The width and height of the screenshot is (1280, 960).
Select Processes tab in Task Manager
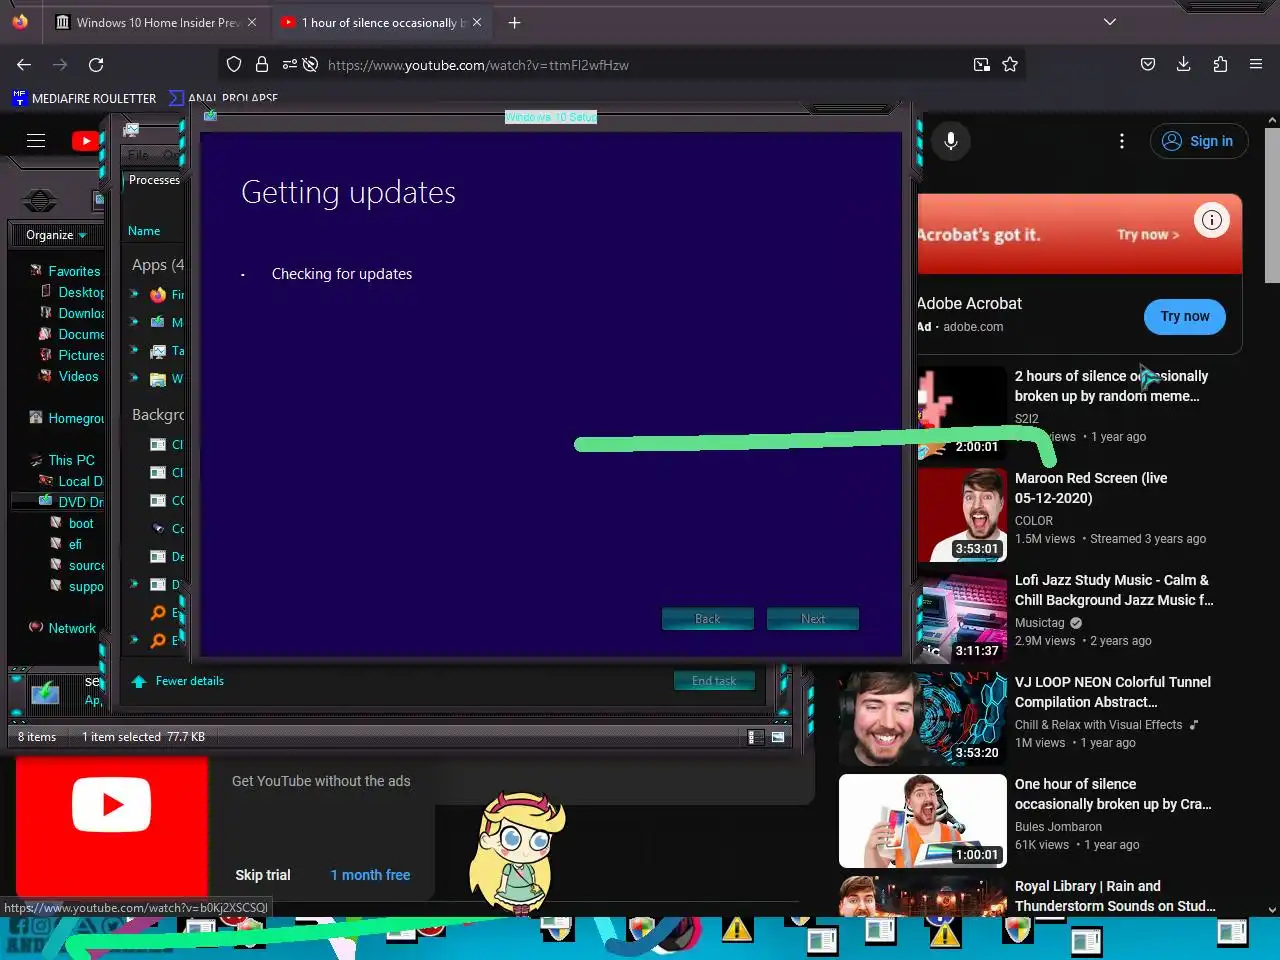tap(154, 180)
